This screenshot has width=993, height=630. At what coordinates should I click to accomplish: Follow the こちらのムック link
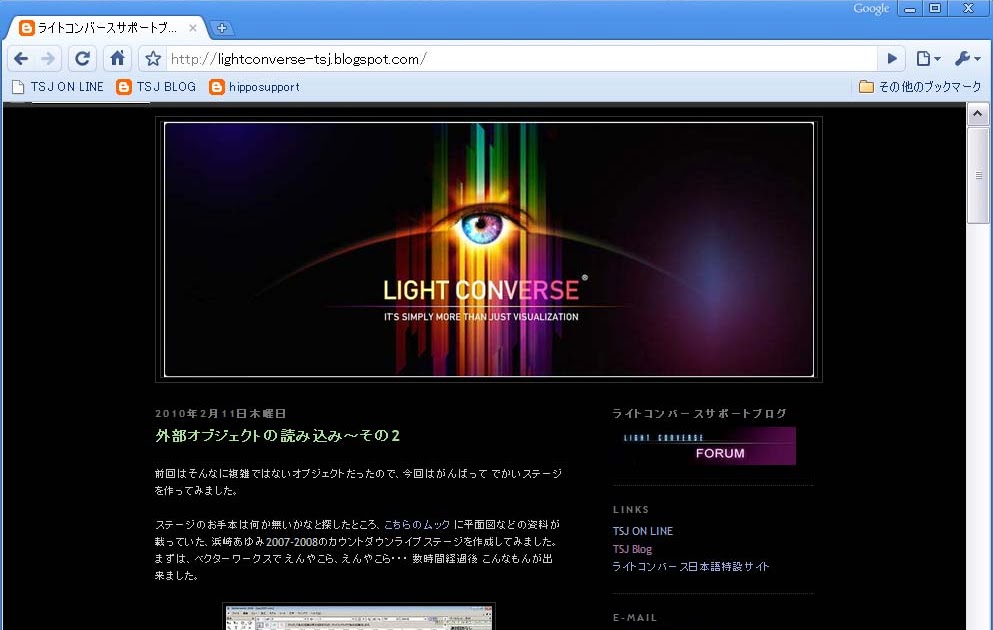417,524
